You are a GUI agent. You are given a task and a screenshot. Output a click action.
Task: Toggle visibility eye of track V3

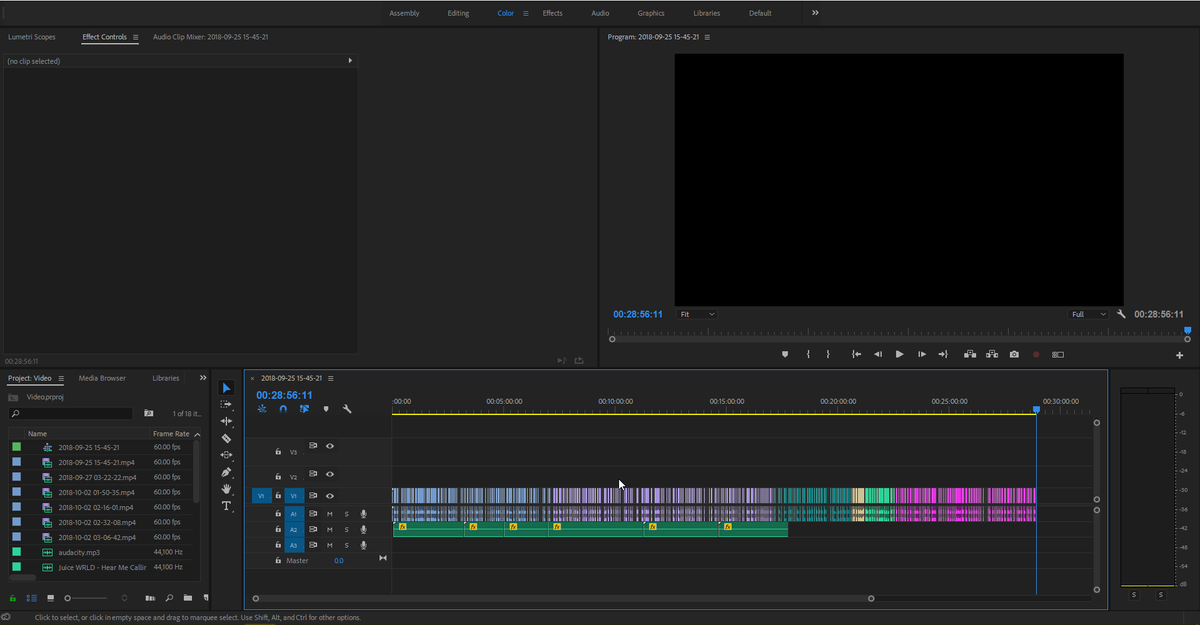click(x=330, y=446)
